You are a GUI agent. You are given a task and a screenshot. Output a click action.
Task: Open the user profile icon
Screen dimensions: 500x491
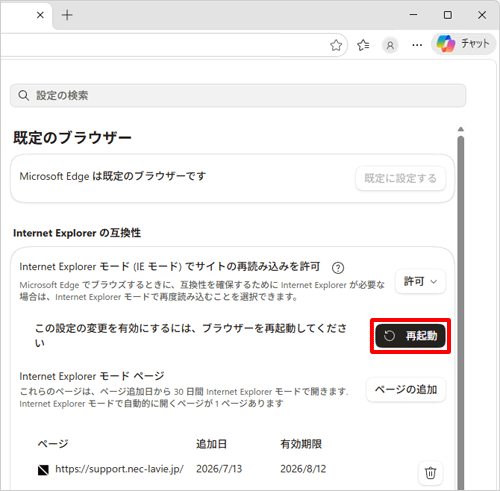coord(390,45)
